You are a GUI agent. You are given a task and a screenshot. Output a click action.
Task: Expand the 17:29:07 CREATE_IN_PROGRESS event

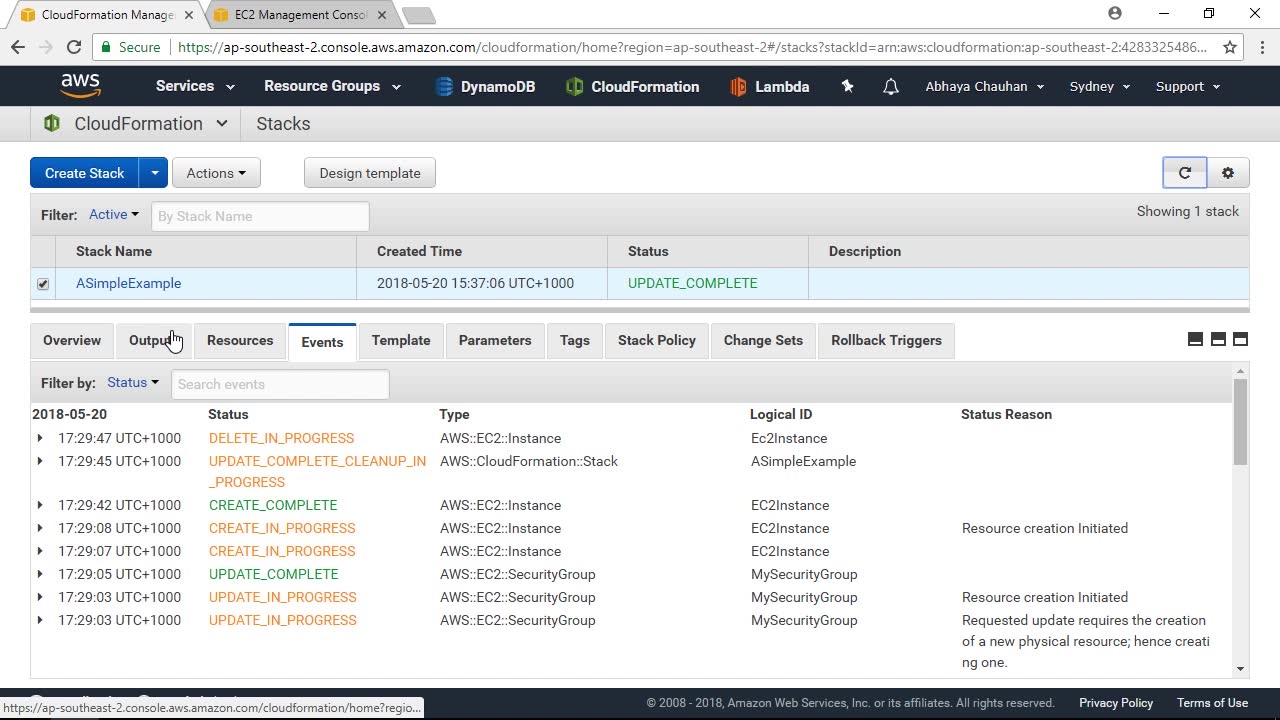pyautogui.click(x=40, y=551)
